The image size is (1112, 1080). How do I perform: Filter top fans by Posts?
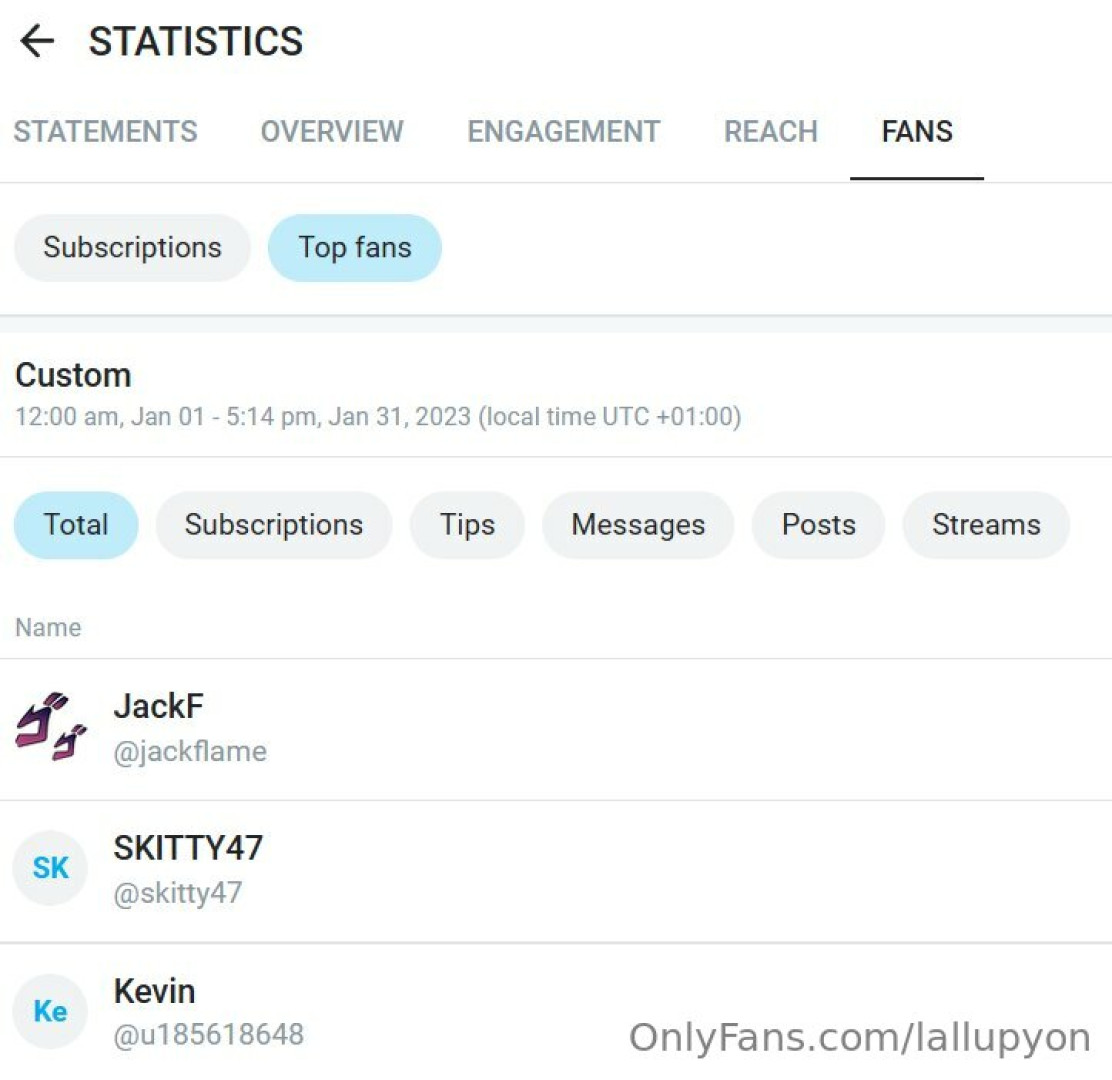(818, 525)
